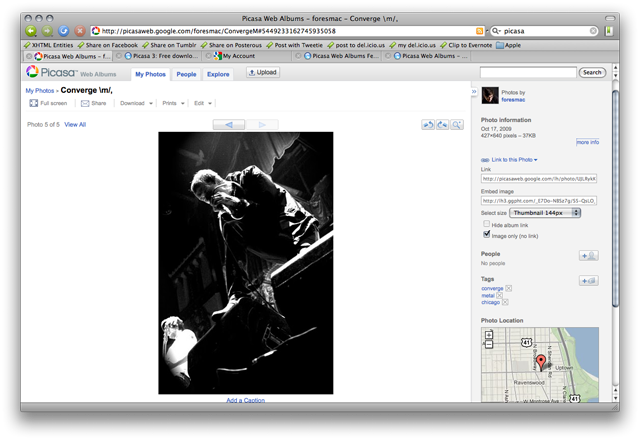Uncheck Image only (no link) checkbox
The height and width of the screenshot is (440, 640).
pyautogui.click(x=487, y=234)
